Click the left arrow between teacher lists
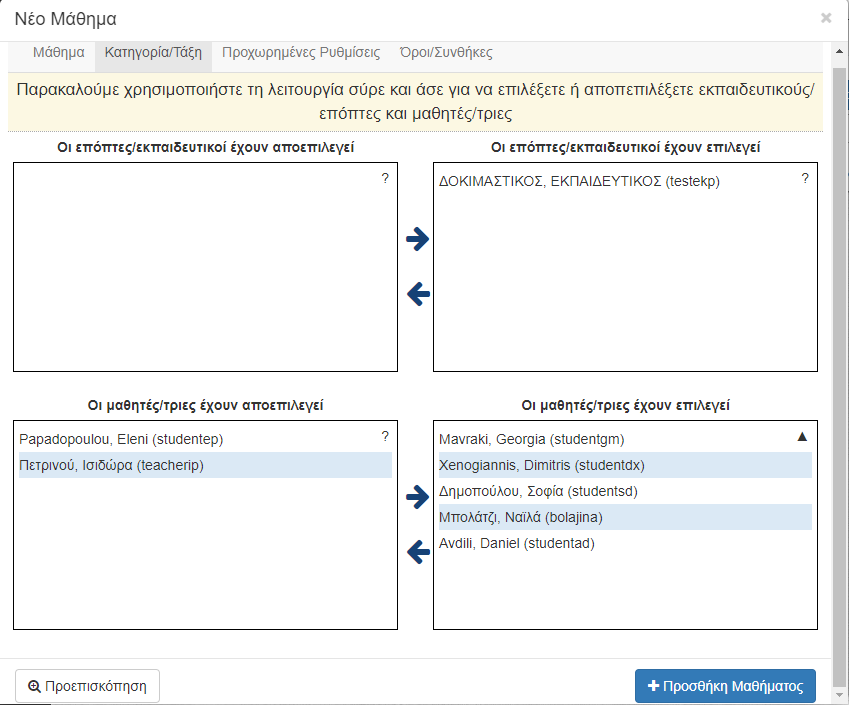Viewport: 849px width, 705px height. point(418,294)
